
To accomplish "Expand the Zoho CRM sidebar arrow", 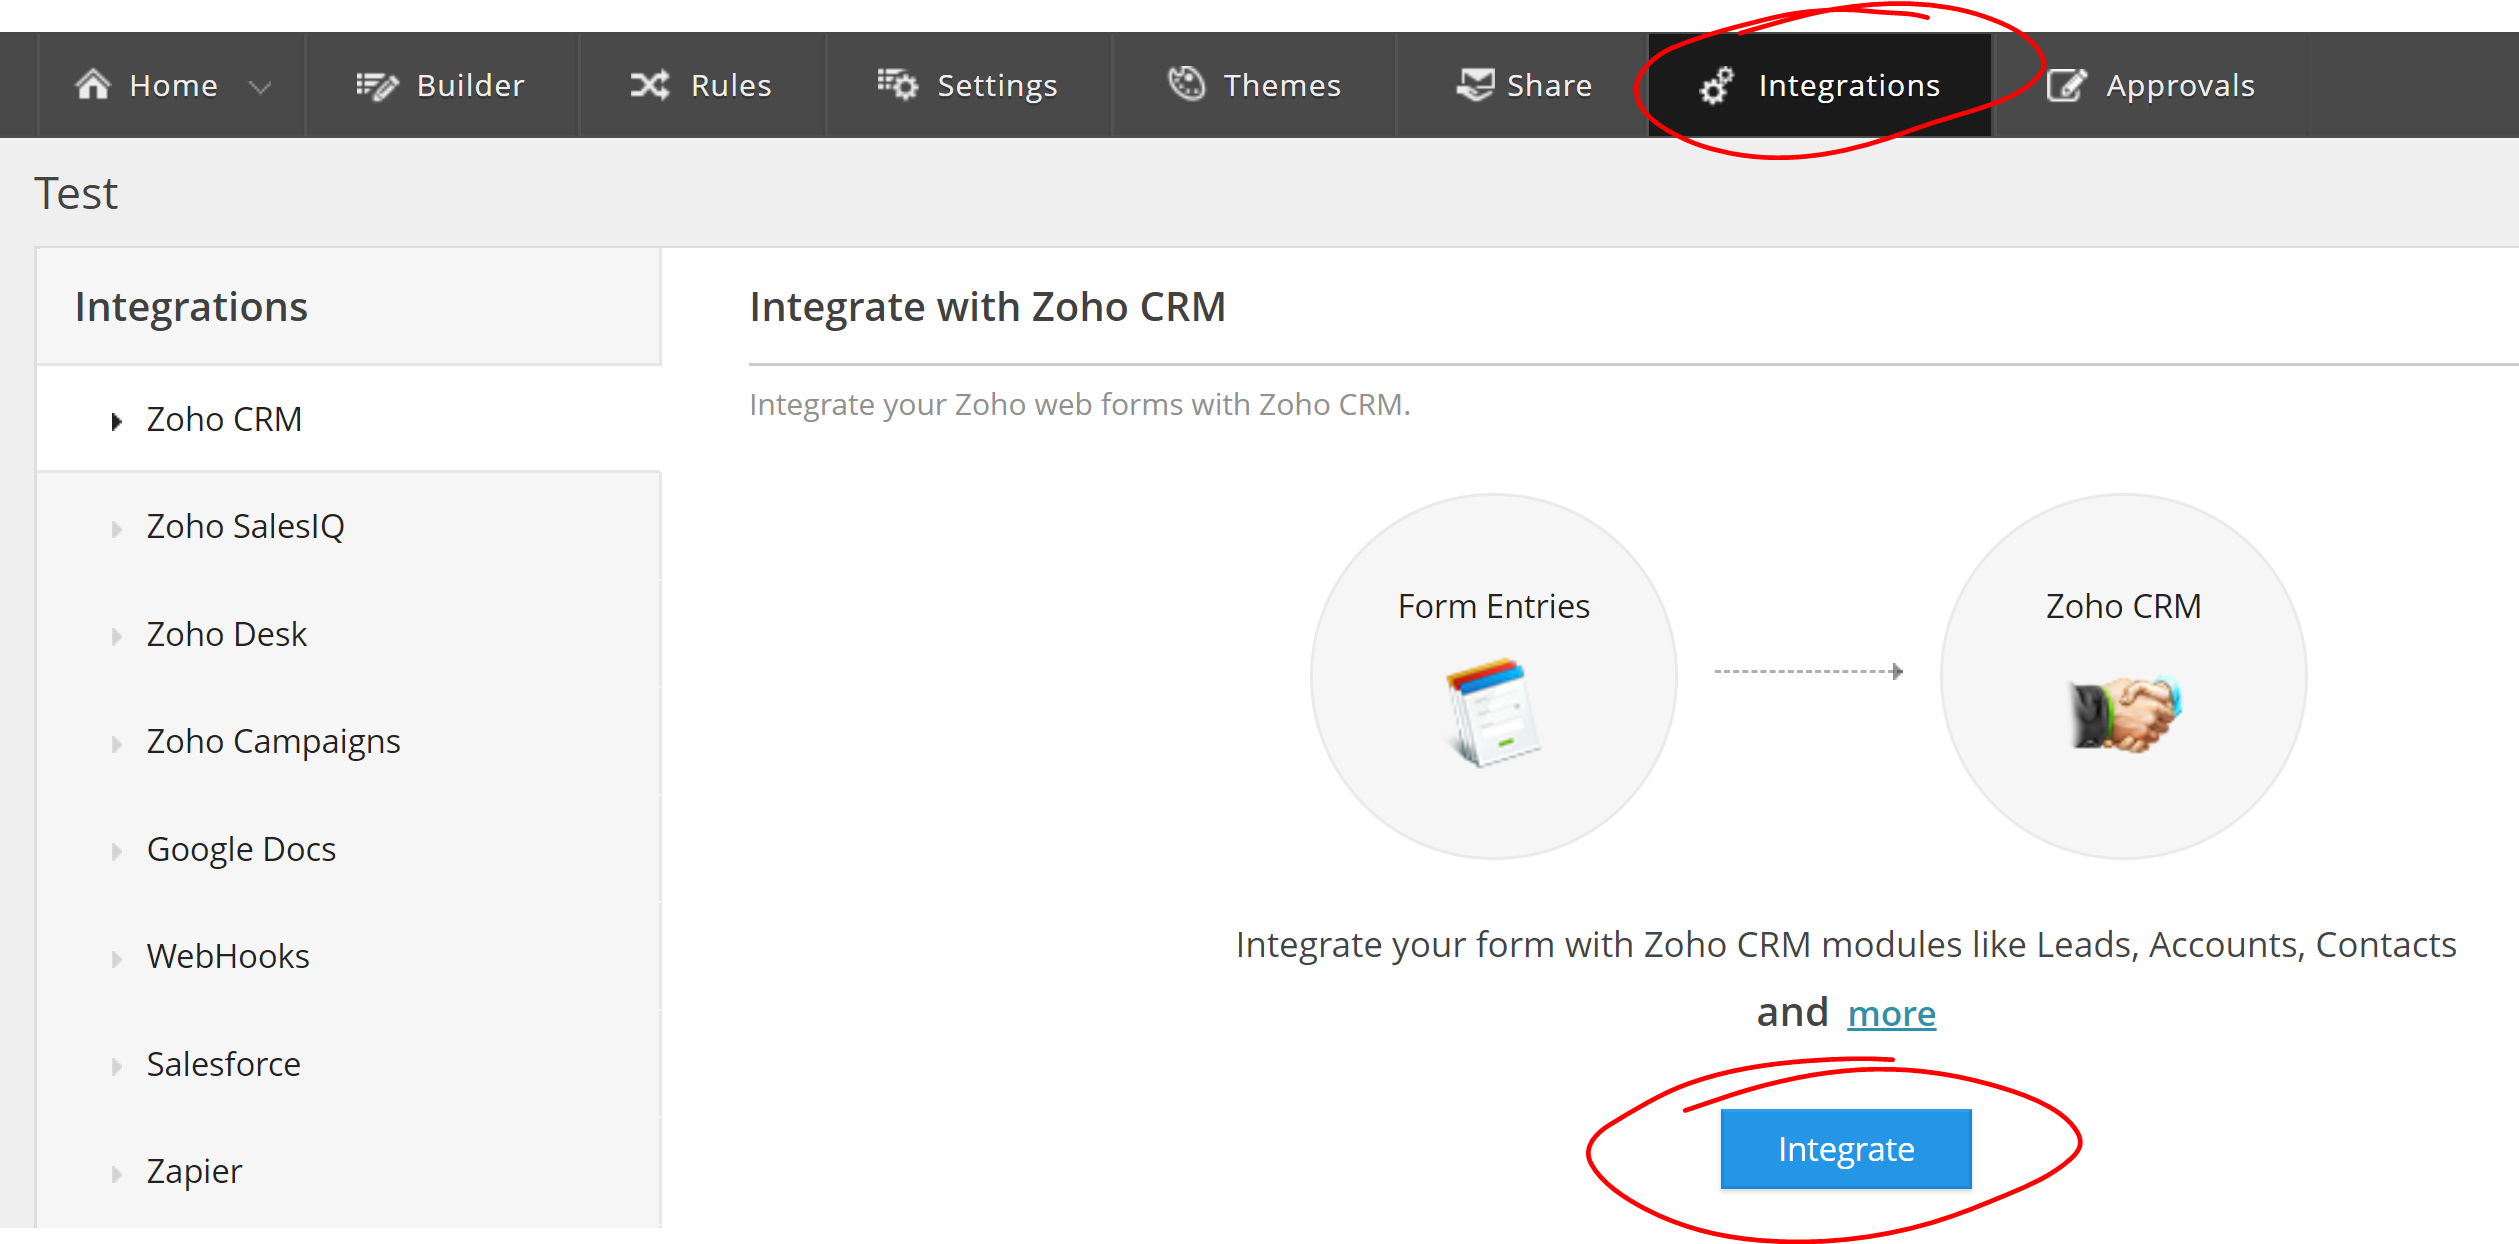I will coord(117,421).
